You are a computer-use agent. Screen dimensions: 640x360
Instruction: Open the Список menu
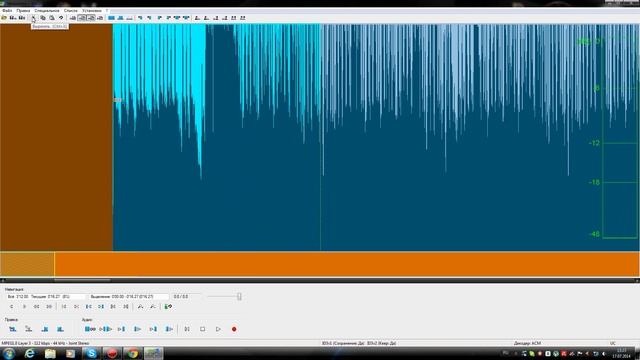[x=71, y=11]
